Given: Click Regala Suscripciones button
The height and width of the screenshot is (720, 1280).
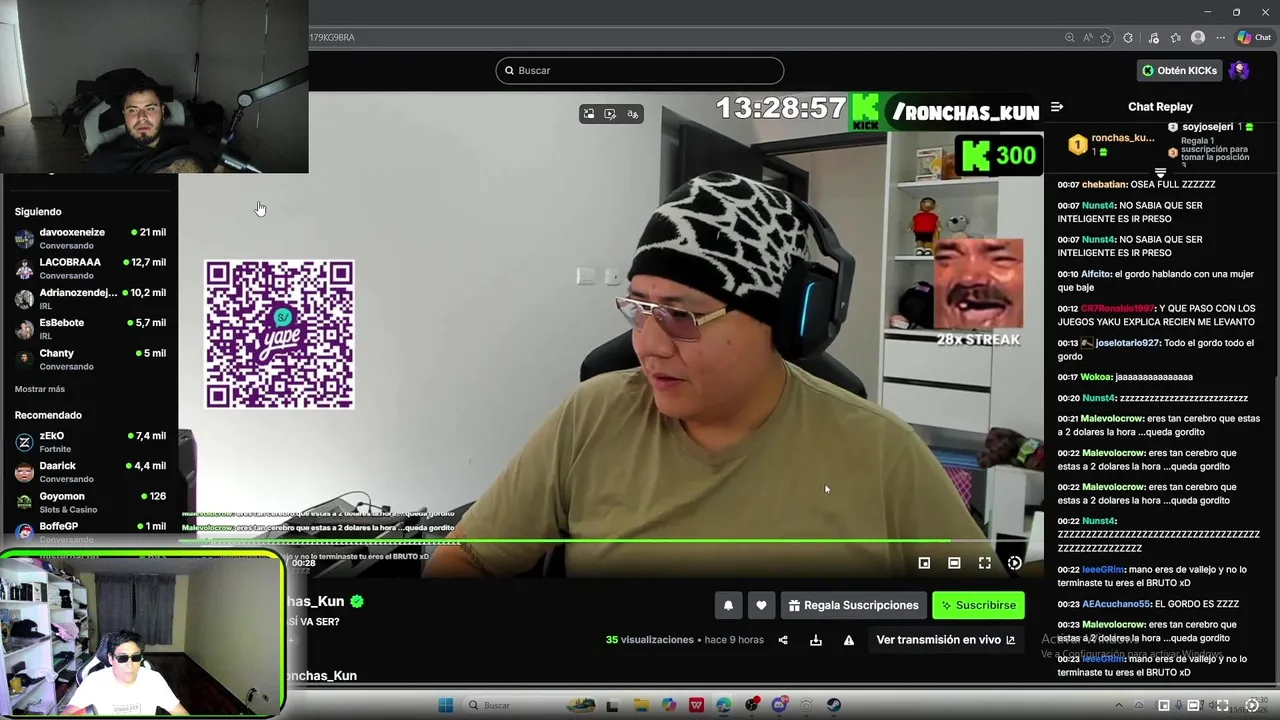Looking at the screenshot, I should (x=853, y=605).
